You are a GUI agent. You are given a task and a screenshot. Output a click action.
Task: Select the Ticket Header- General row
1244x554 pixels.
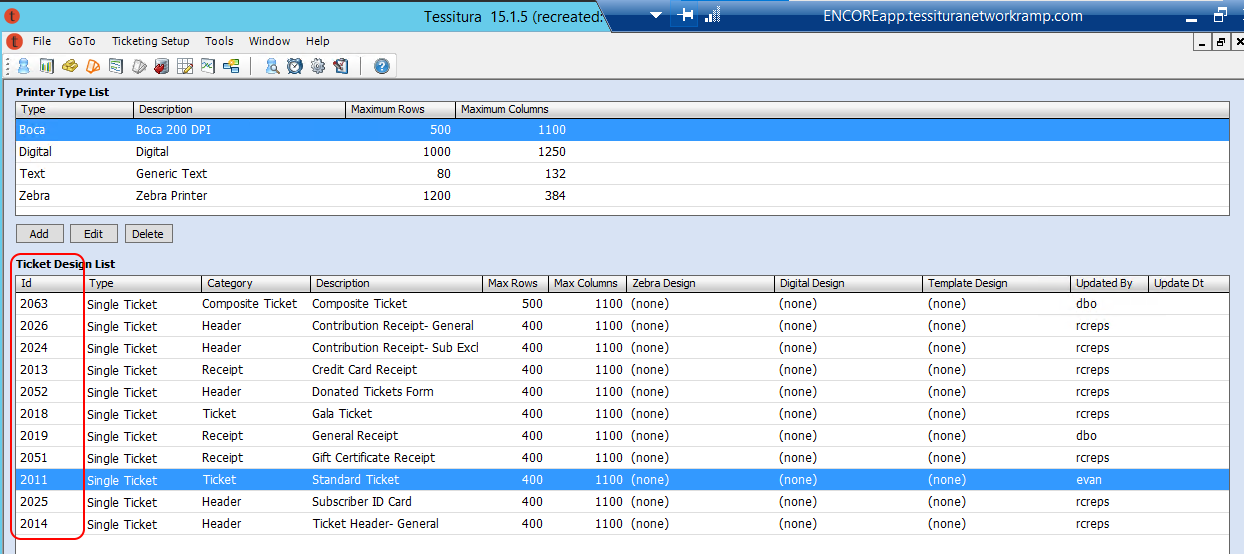click(622, 524)
